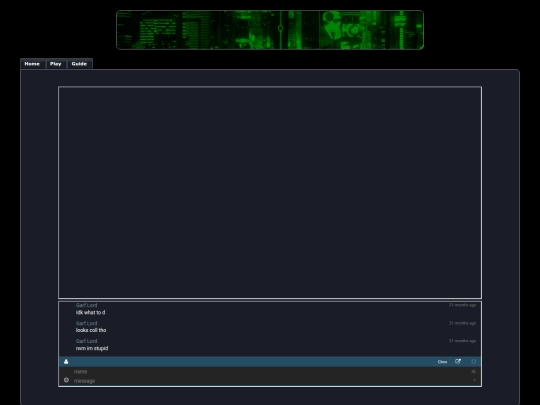Click inside the empty game frame
Image resolution: width=540 pixels, height=405 pixels.
click(270, 193)
